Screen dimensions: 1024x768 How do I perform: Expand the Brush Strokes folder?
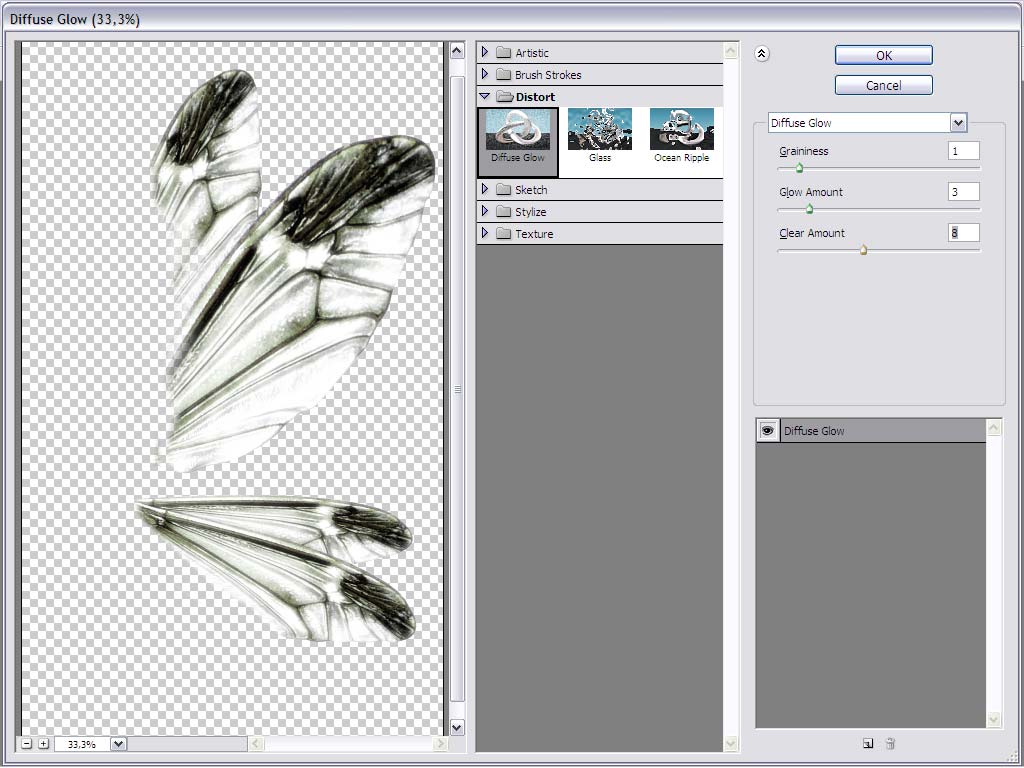(485, 74)
